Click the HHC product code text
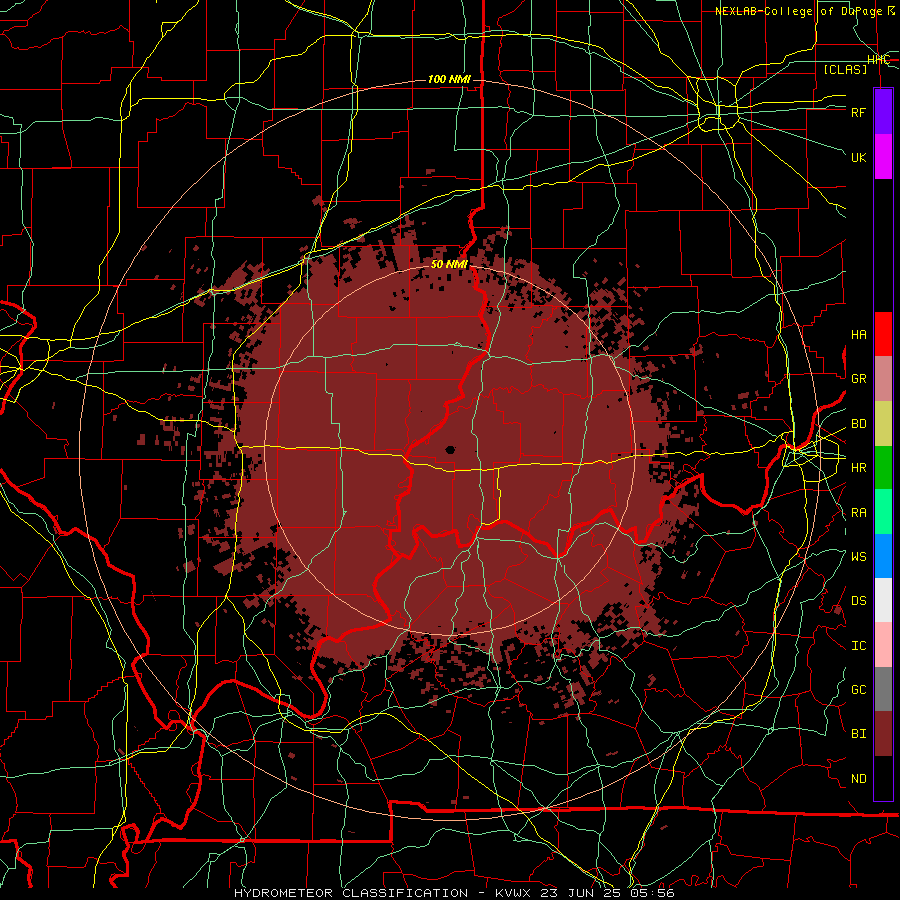This screenshot has width=900, height=900. [878, 59]
